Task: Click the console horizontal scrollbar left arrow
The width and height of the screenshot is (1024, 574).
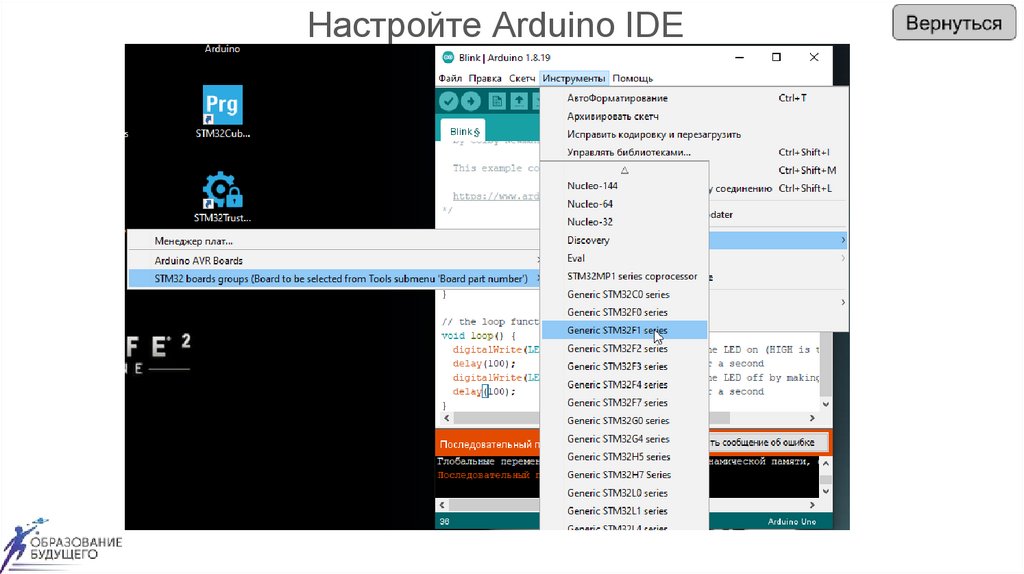Action: click(442, 505)
